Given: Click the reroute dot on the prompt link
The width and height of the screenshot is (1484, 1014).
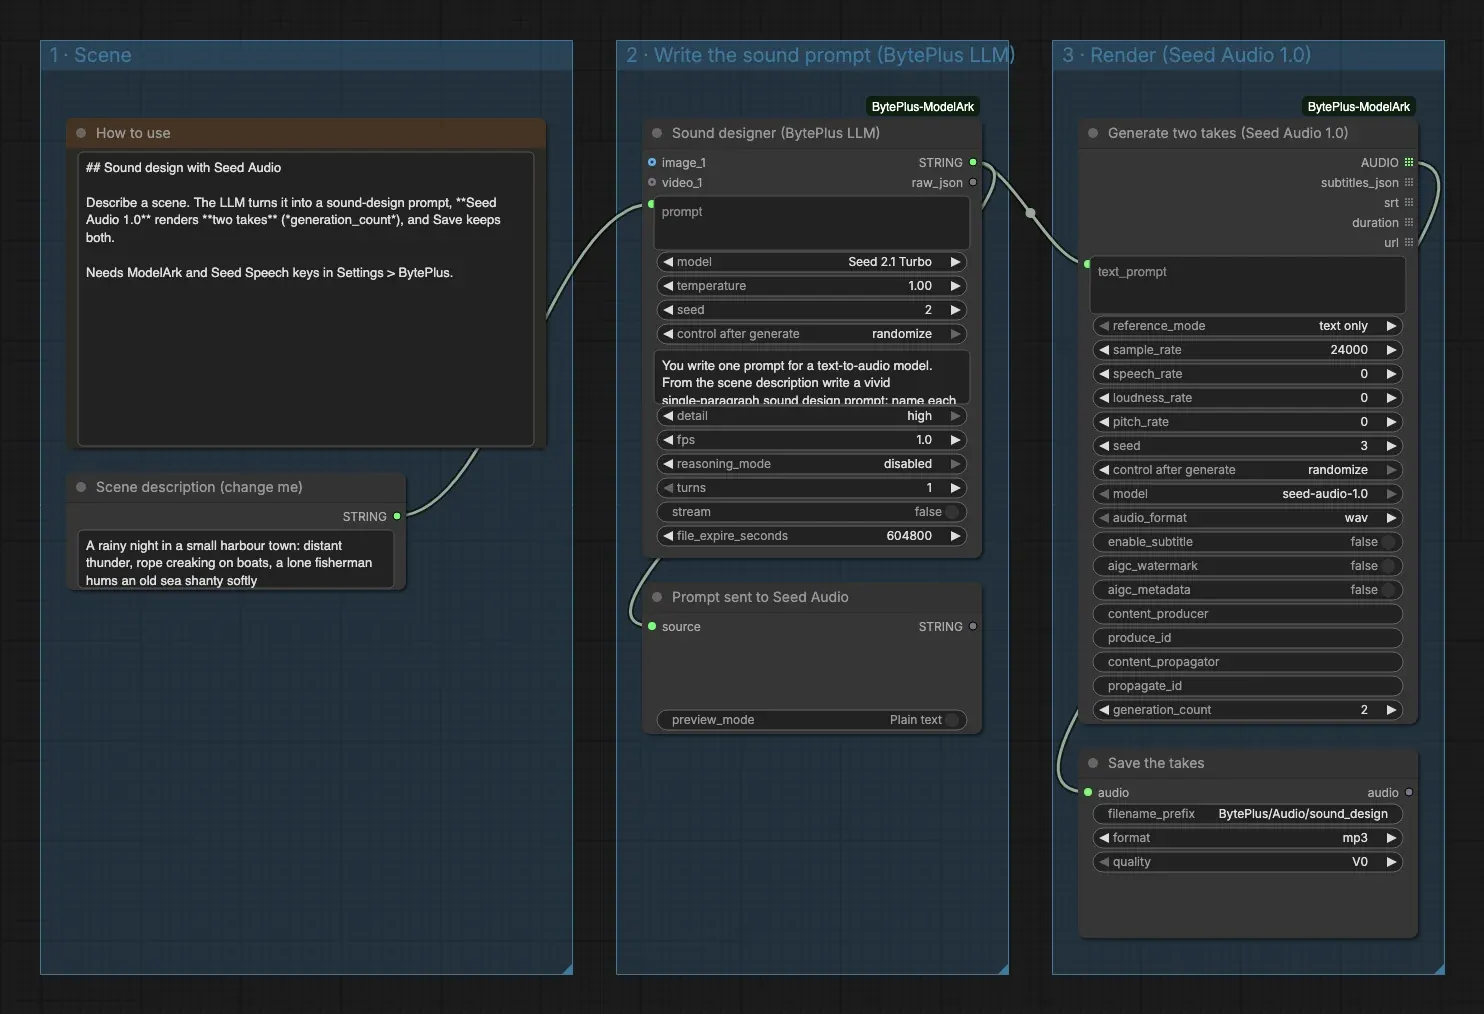Looking at the screenshot, I should click(x=1031, y=212).
